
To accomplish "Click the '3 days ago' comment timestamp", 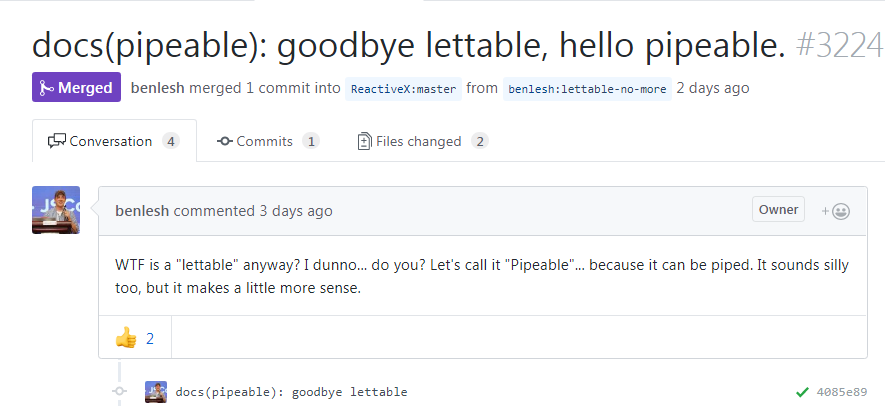I will 296,211.
